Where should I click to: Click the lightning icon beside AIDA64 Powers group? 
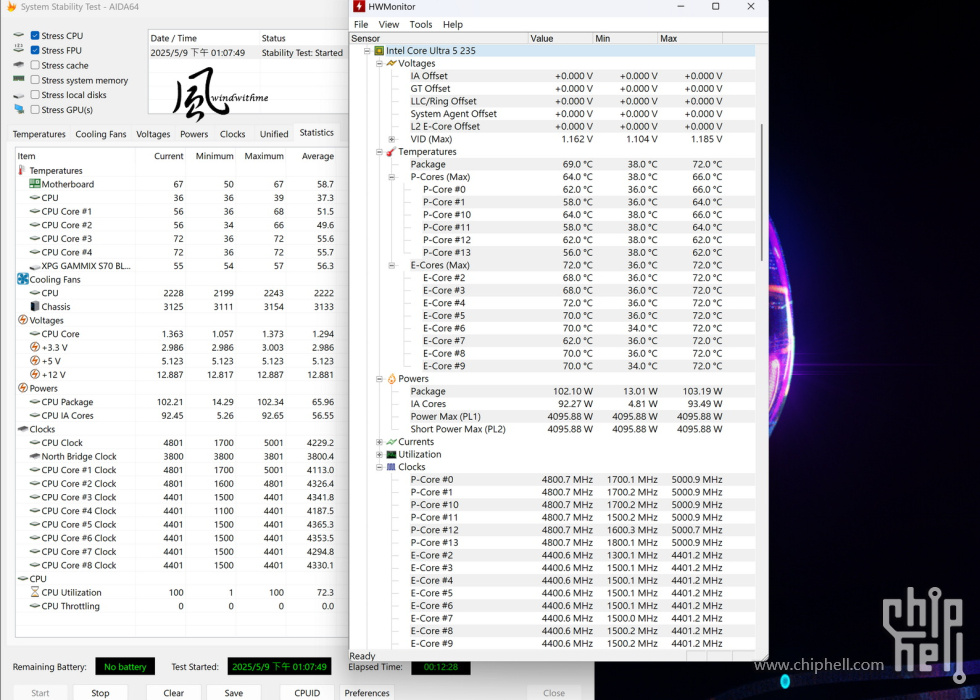tap(23, 388)
